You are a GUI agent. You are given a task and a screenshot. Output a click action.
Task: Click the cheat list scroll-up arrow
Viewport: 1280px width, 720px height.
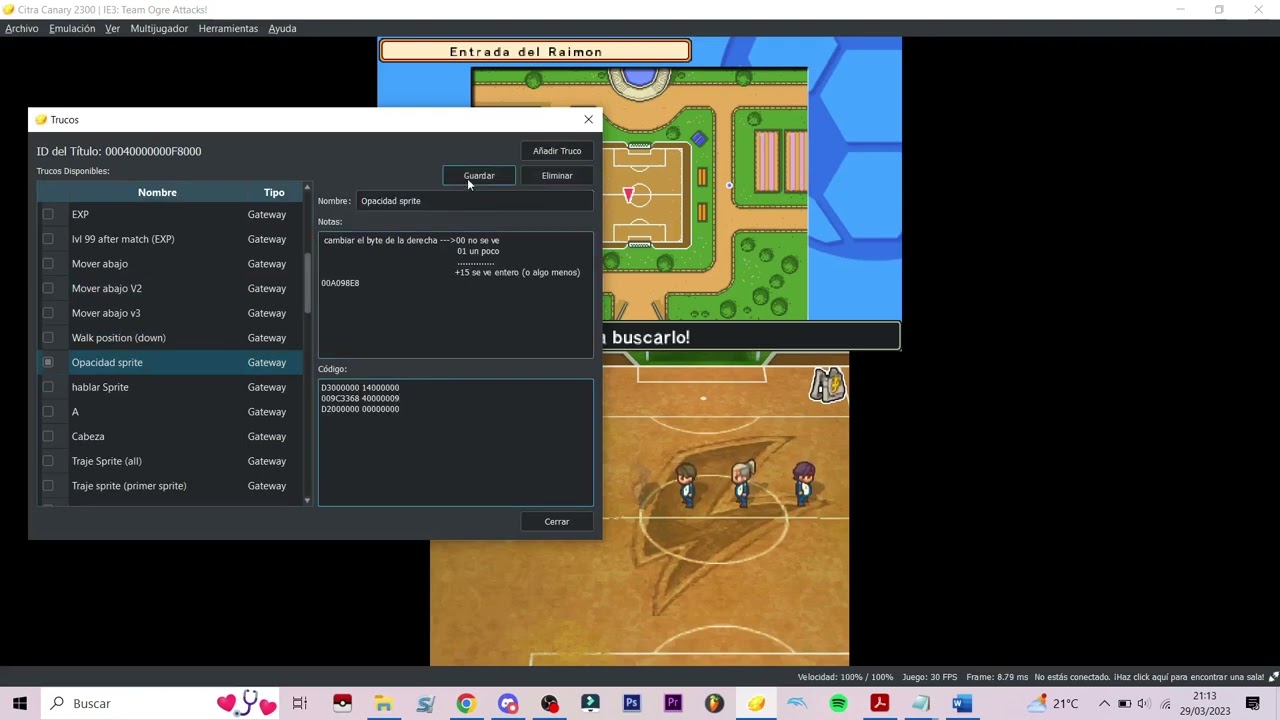click(307, 187)
